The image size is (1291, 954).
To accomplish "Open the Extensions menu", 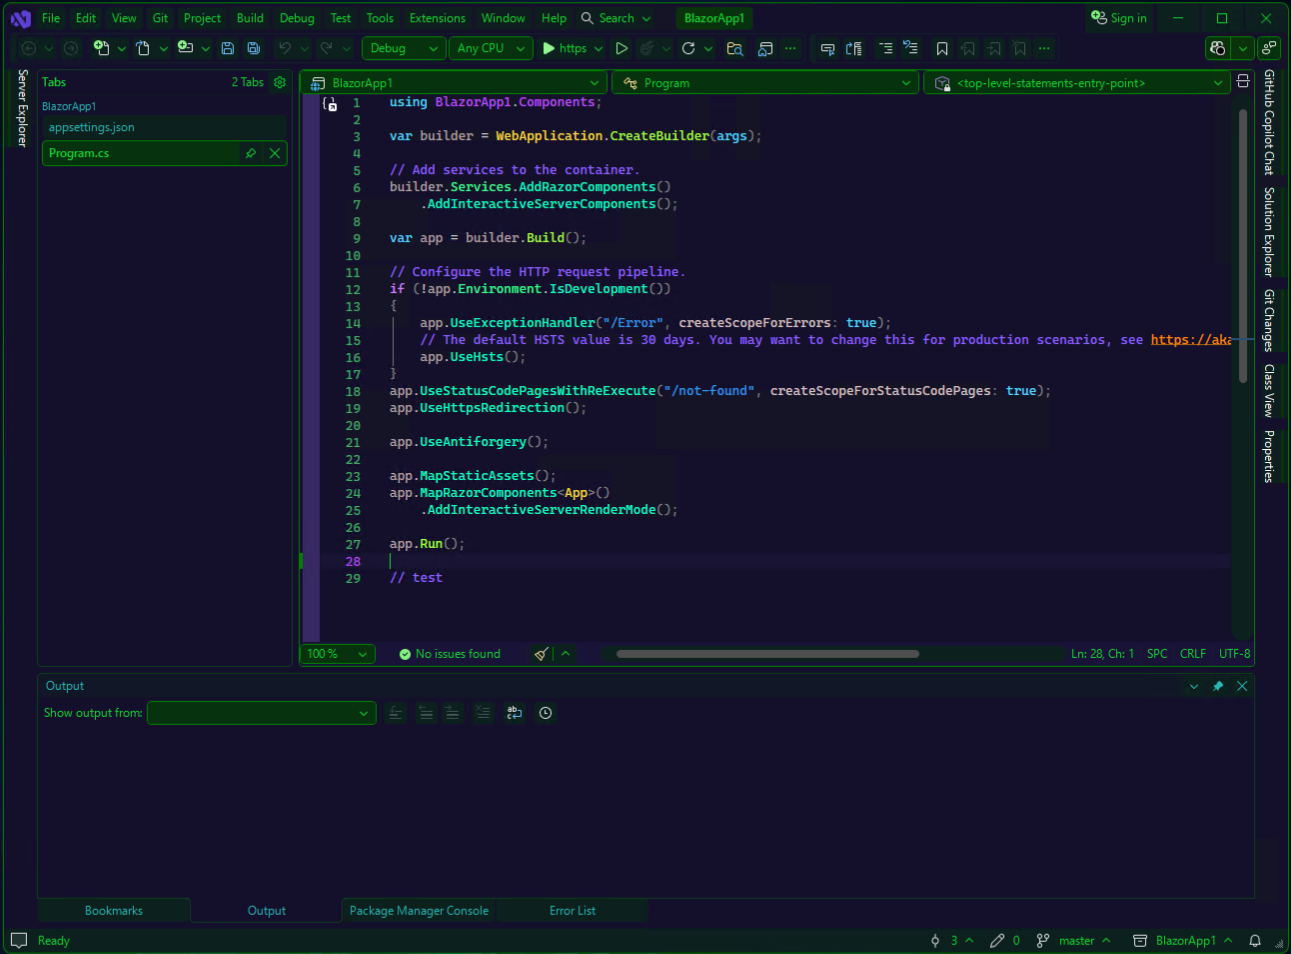I will point(437,18).
